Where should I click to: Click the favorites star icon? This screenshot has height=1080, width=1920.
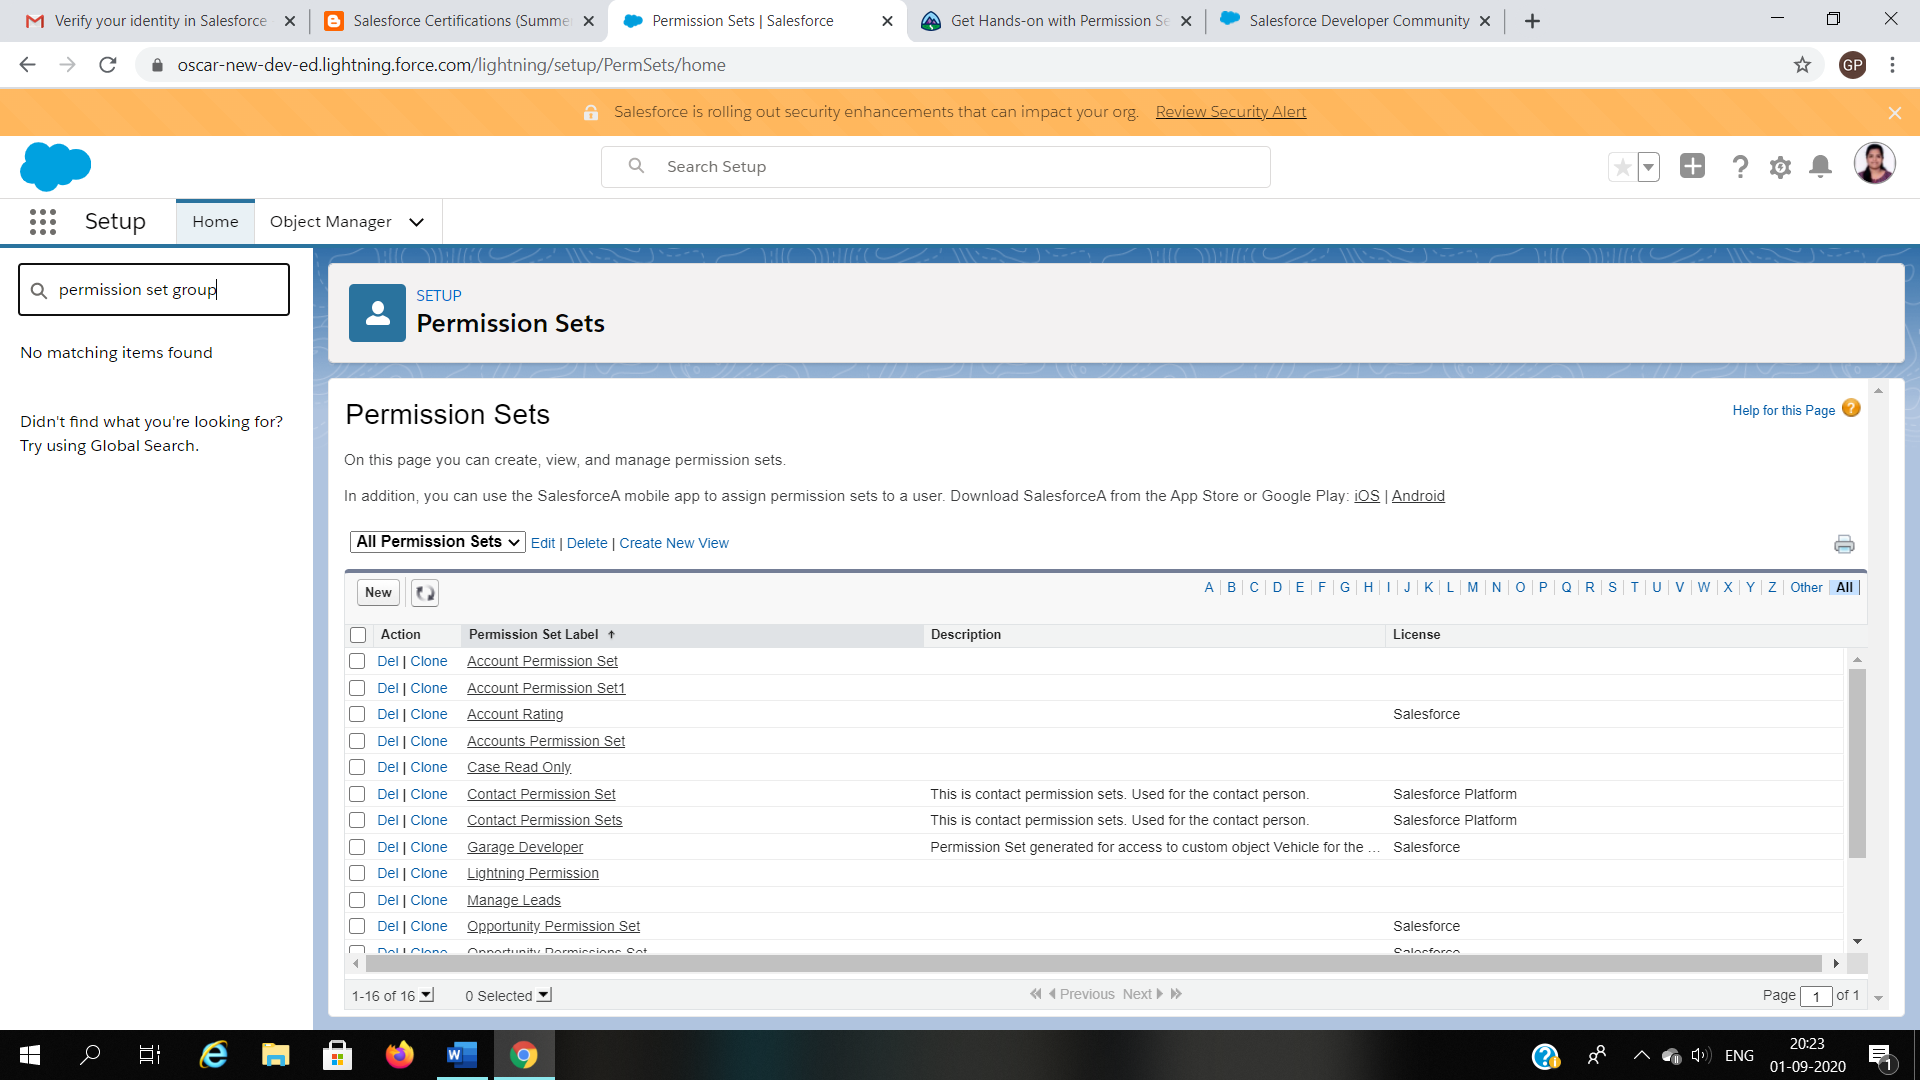point(1622,167)
